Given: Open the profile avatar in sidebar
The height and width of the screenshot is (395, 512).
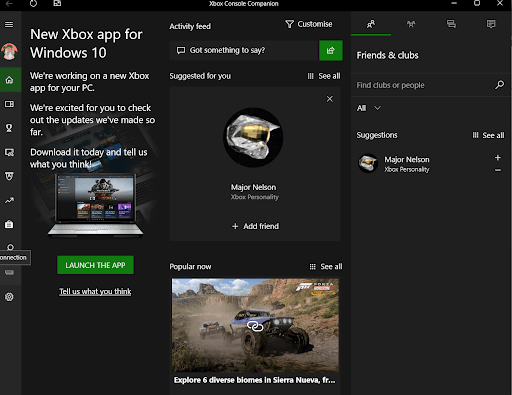Looking at the screenshot, I should (x=9, y=52).
